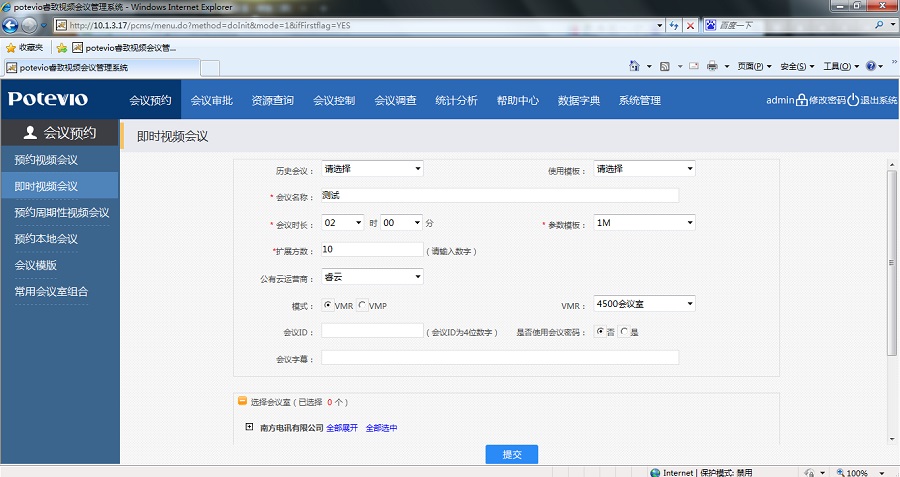Screen dimensions: 900x477
Task: Select the VMP mode radio button
Action: tap(362, 305)
